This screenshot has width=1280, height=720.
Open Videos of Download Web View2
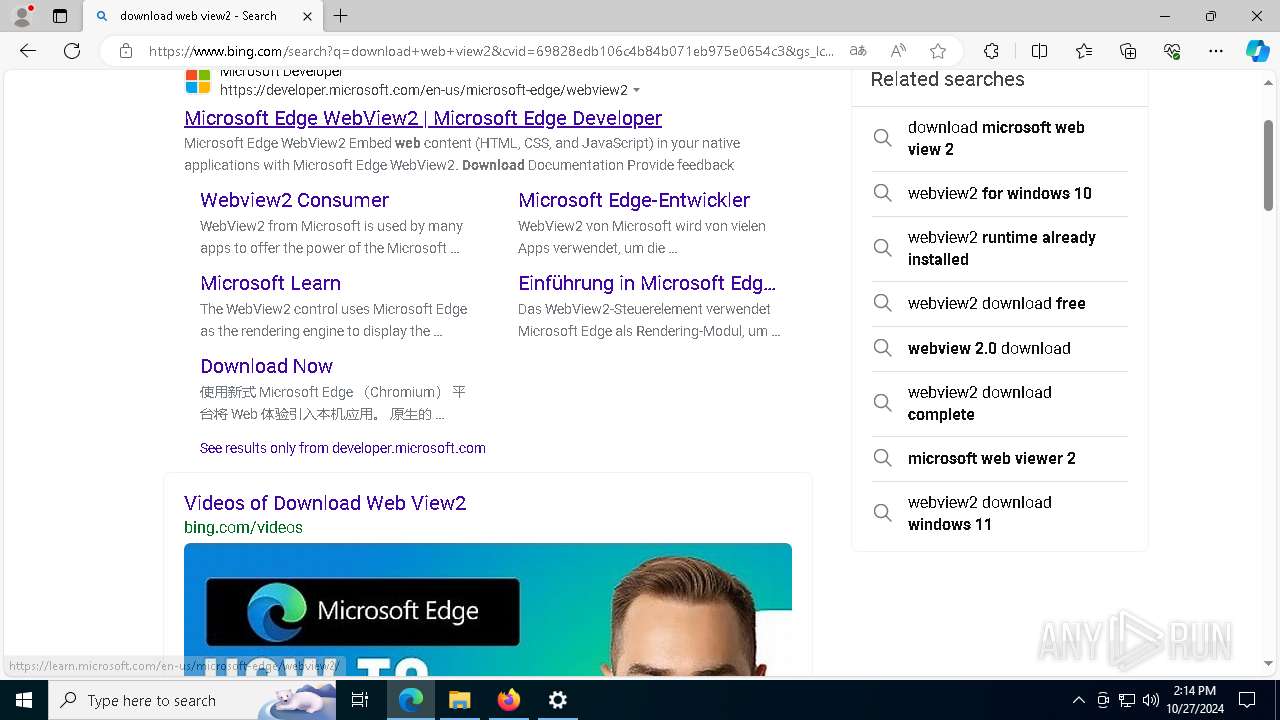point(325,503)
